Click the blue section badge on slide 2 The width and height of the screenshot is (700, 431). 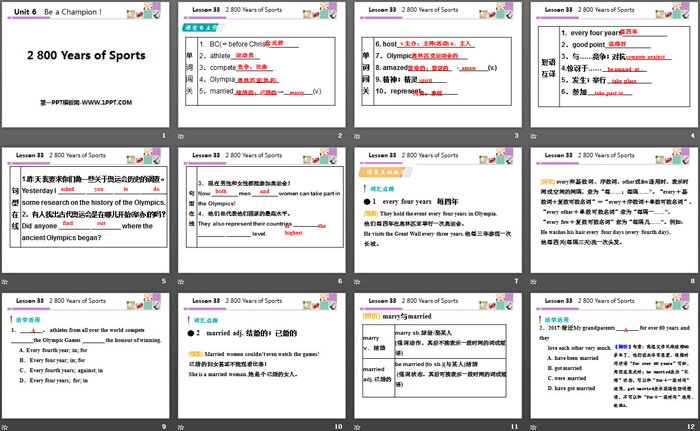point(204,28)
